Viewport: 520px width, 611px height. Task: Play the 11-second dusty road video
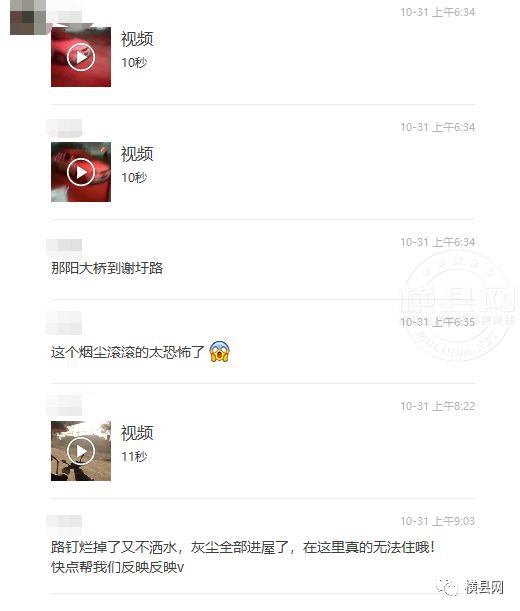[x=81, y=451]
